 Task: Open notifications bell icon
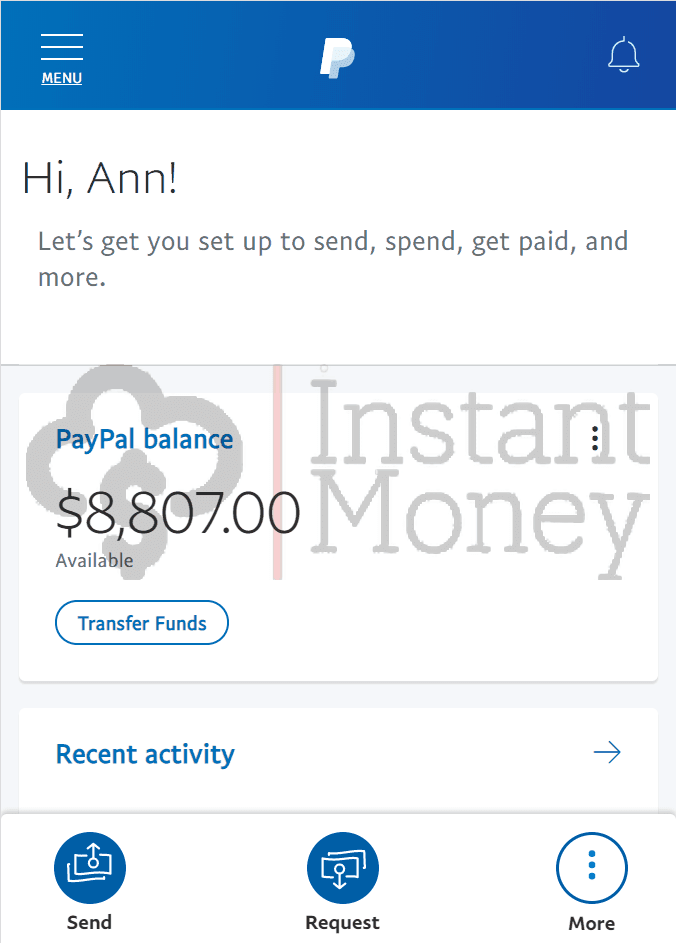(x=624, y=55)
